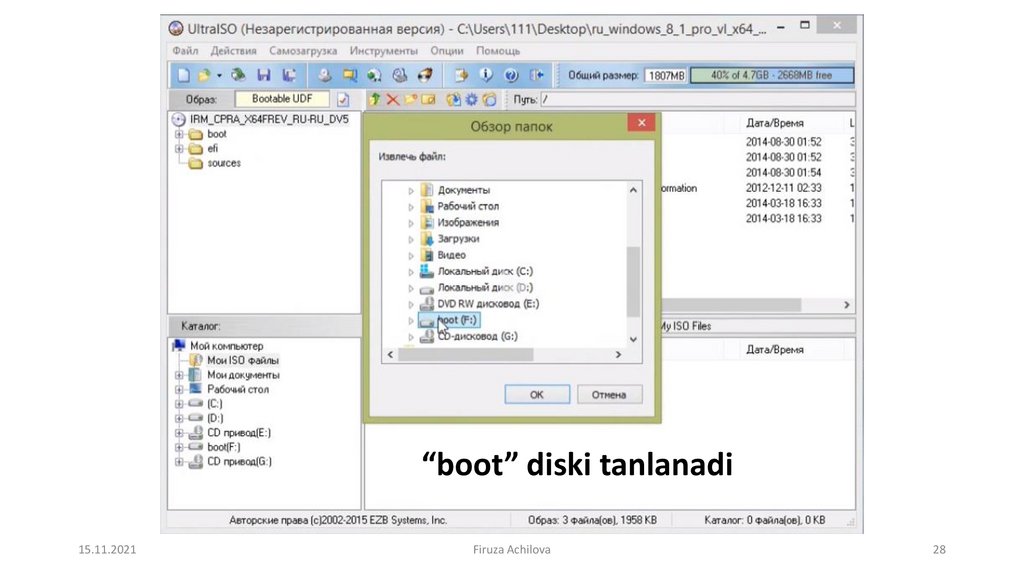Click the red X delete icon
The width and height of the screenshot is (1024, 576).
click(393, 100)
